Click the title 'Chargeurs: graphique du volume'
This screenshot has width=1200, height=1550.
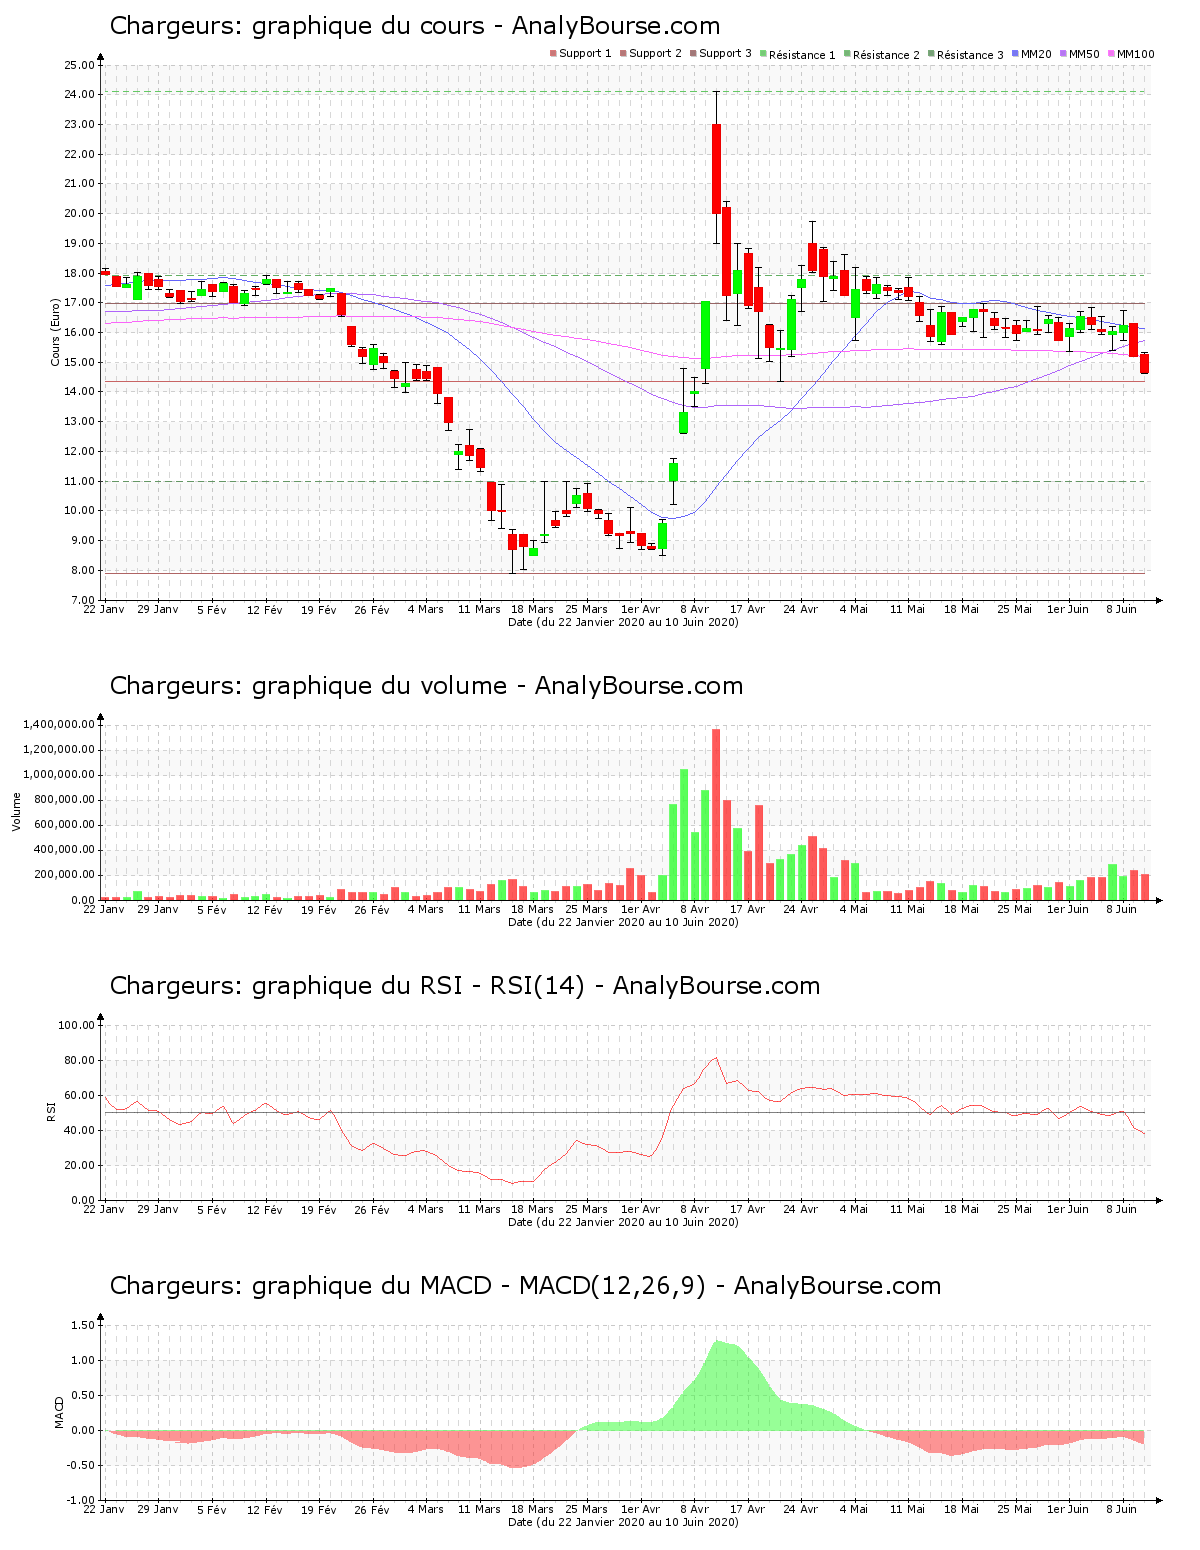(x=426, y=686)
